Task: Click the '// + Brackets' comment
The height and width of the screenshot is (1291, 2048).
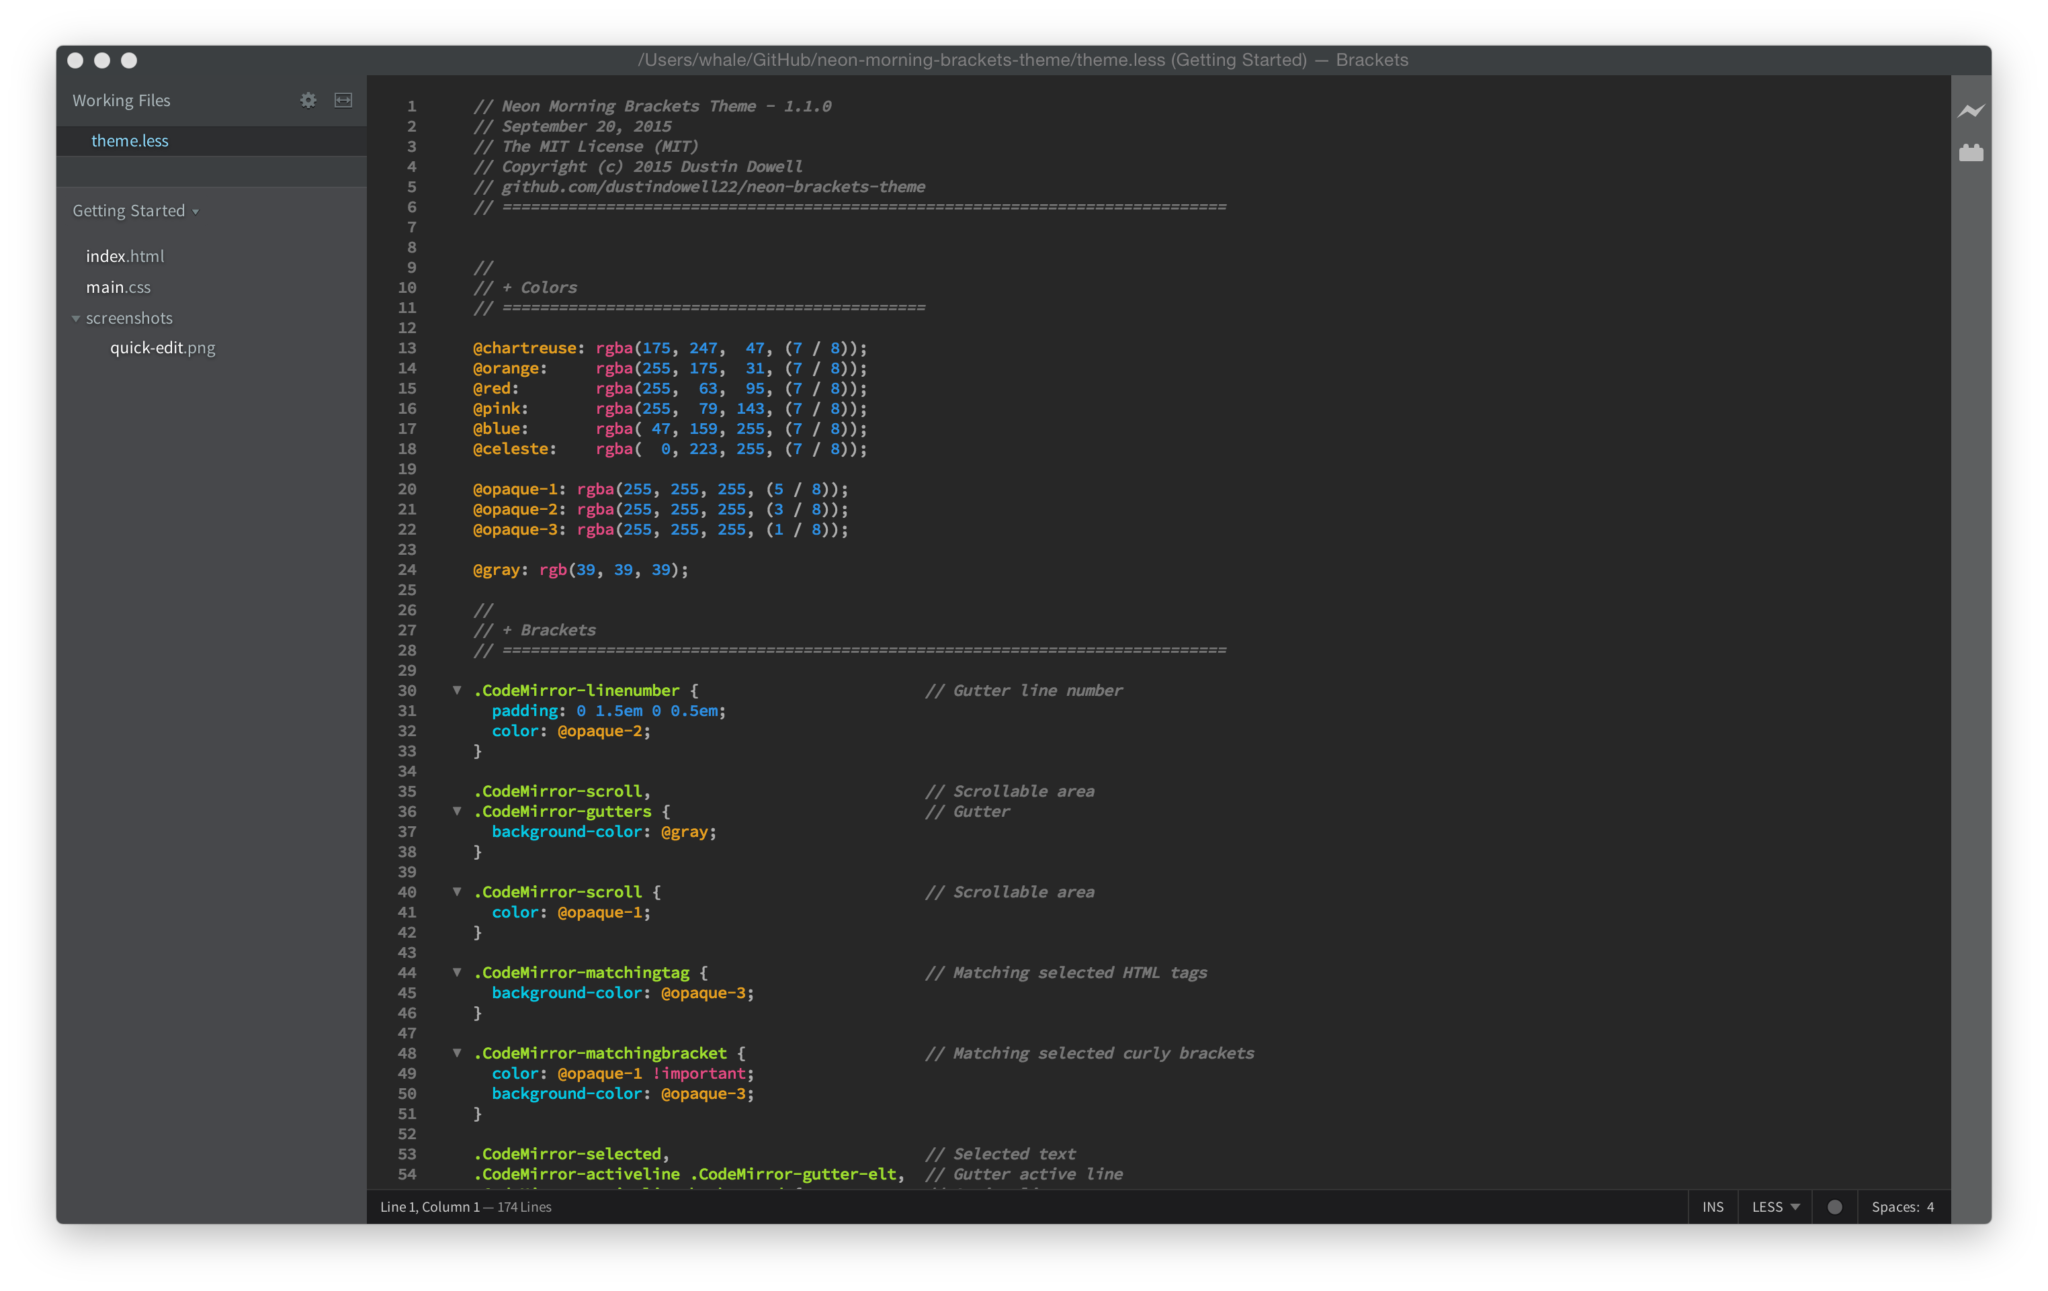Action: pyautogui.click(x=534, y=630)
